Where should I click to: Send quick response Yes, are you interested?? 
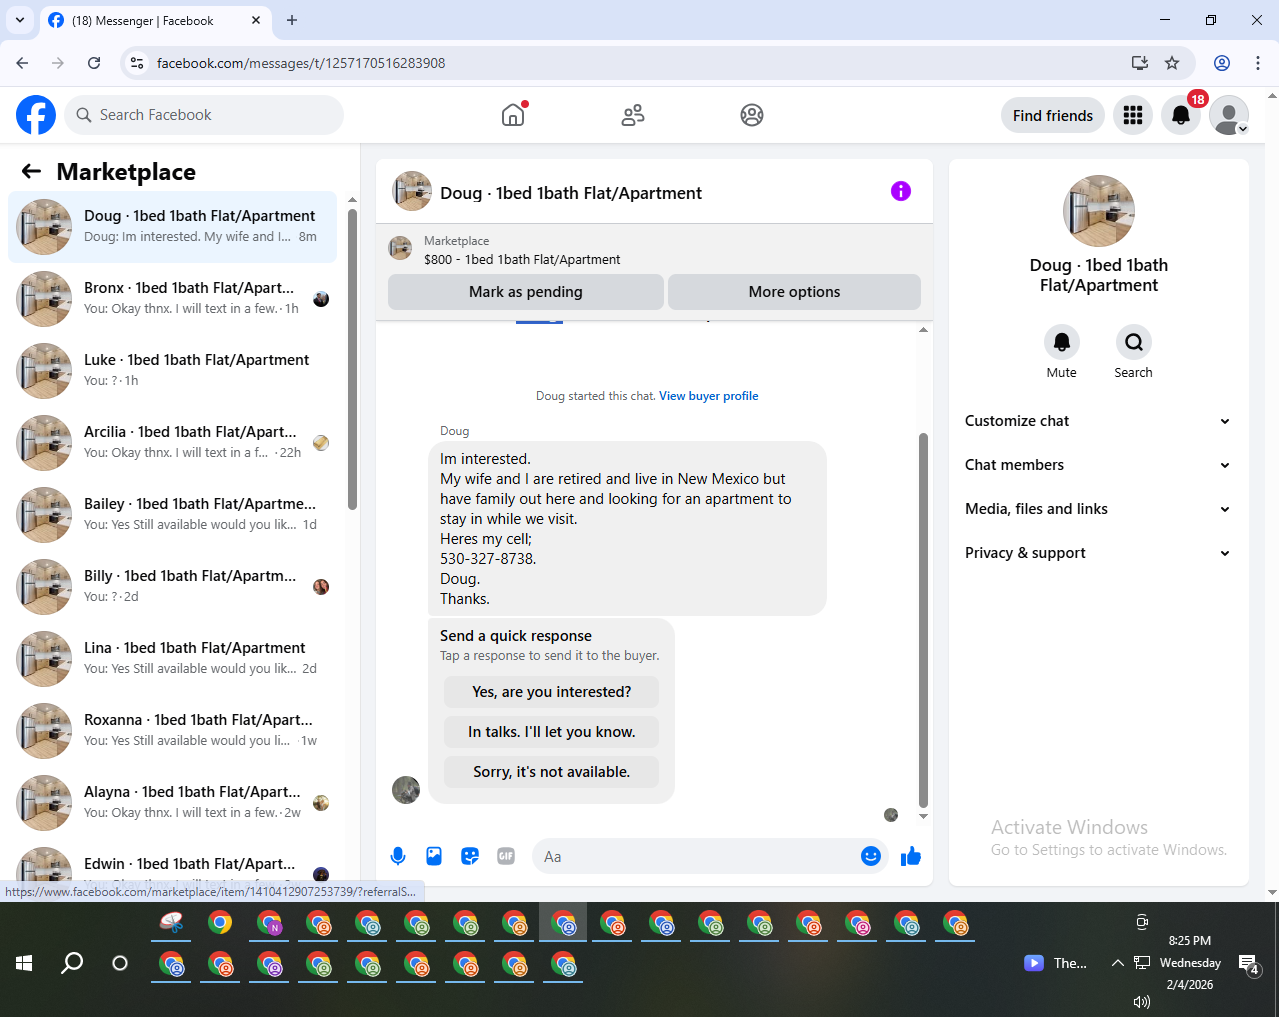click(x=552, y=692)
